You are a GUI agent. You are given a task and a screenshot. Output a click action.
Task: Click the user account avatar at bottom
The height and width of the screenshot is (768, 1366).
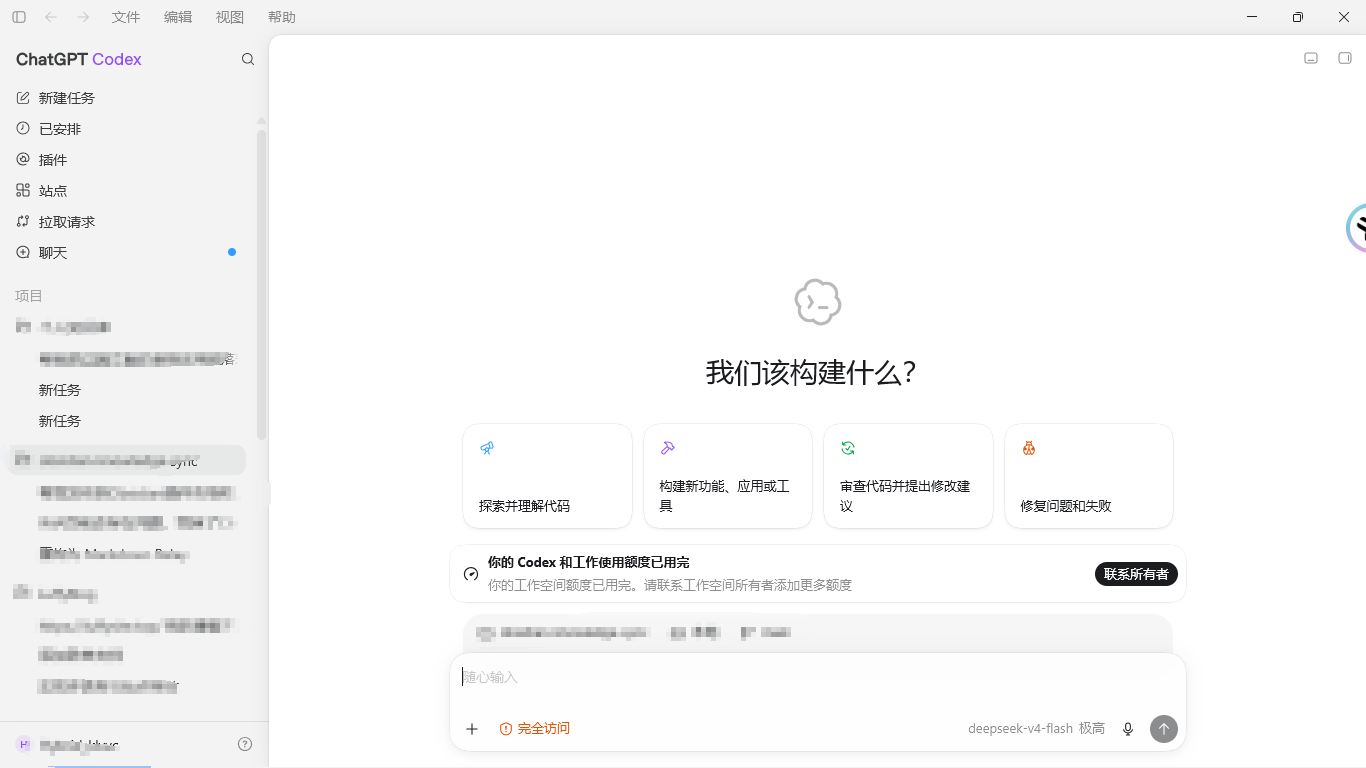click(24, 744)
